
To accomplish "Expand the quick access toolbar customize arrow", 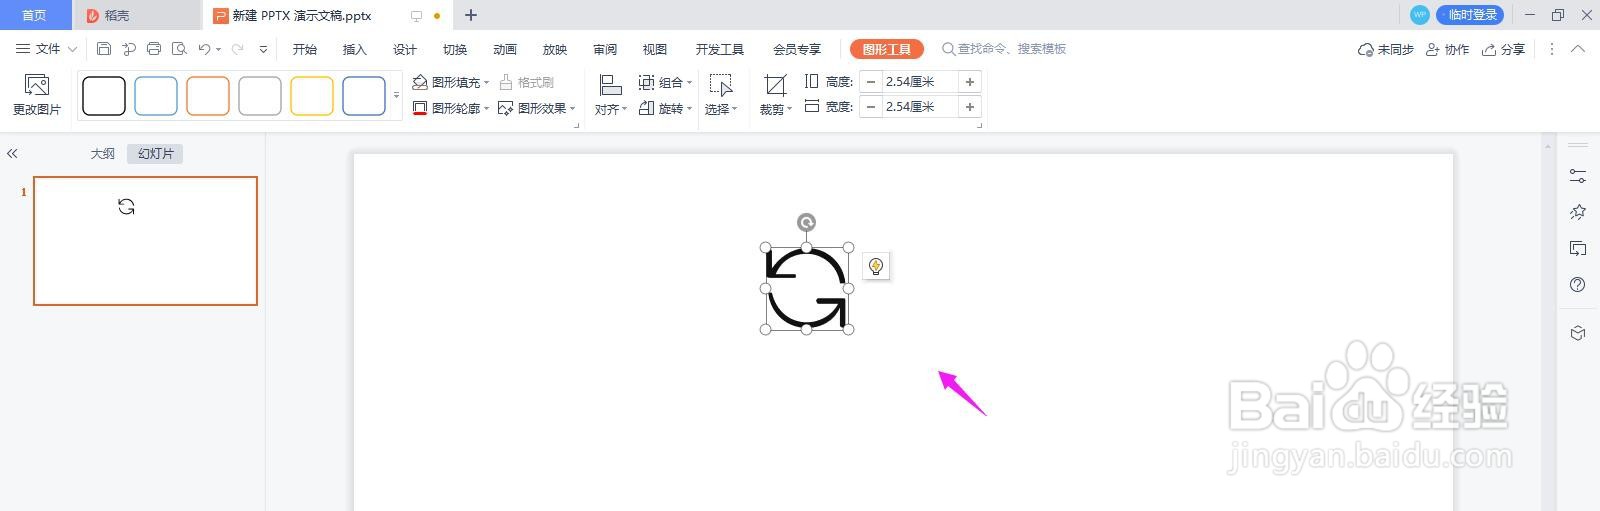I will (x=263, y=49).
